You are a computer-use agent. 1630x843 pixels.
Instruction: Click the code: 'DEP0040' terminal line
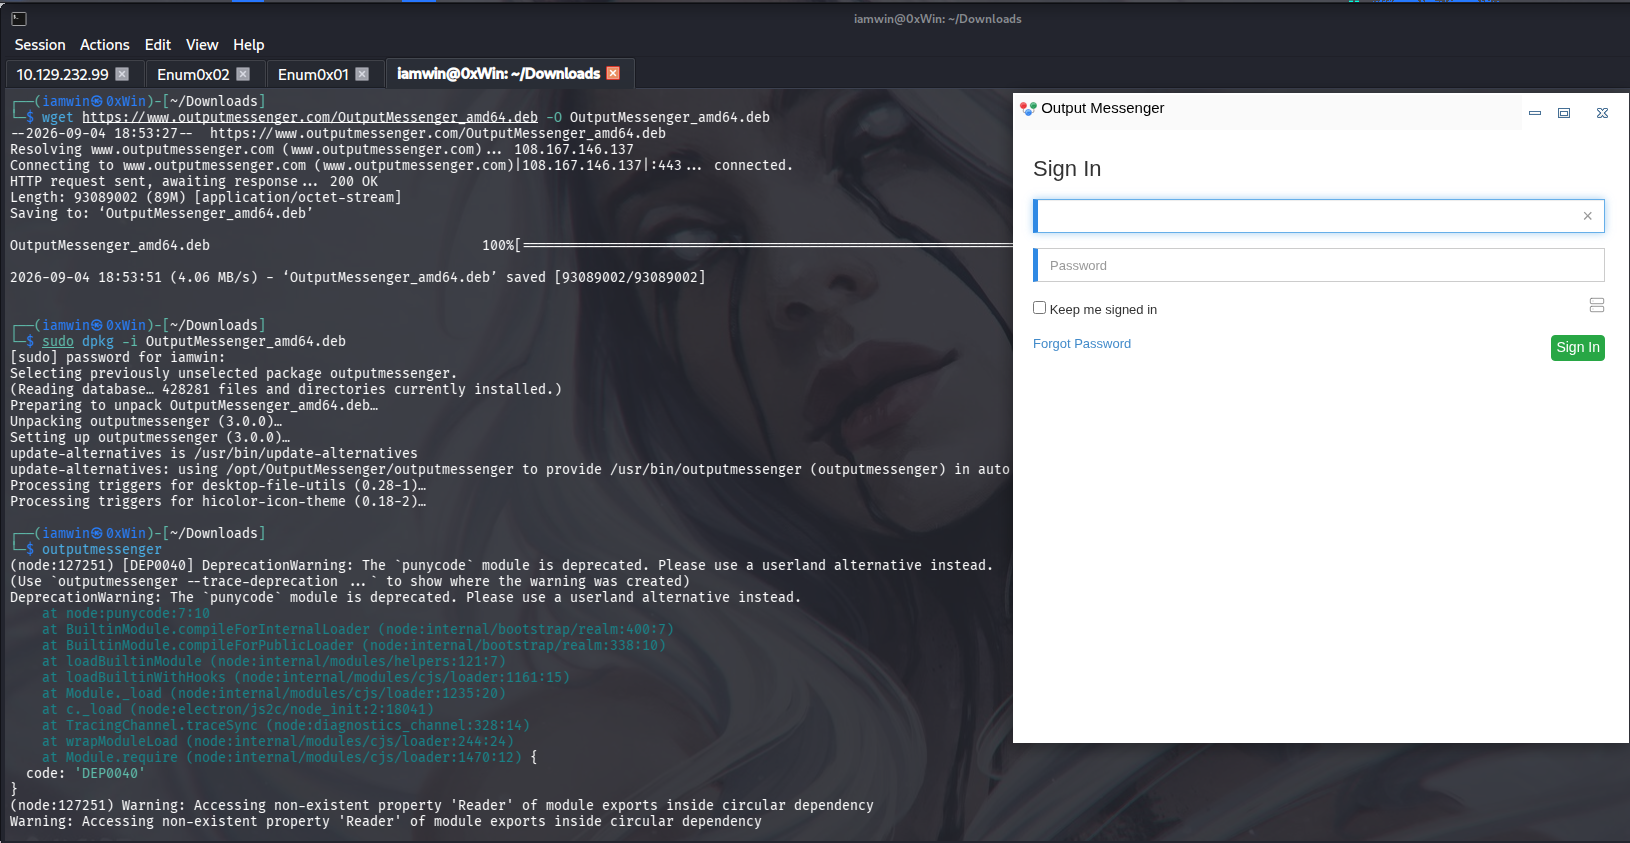pos(86,773)
